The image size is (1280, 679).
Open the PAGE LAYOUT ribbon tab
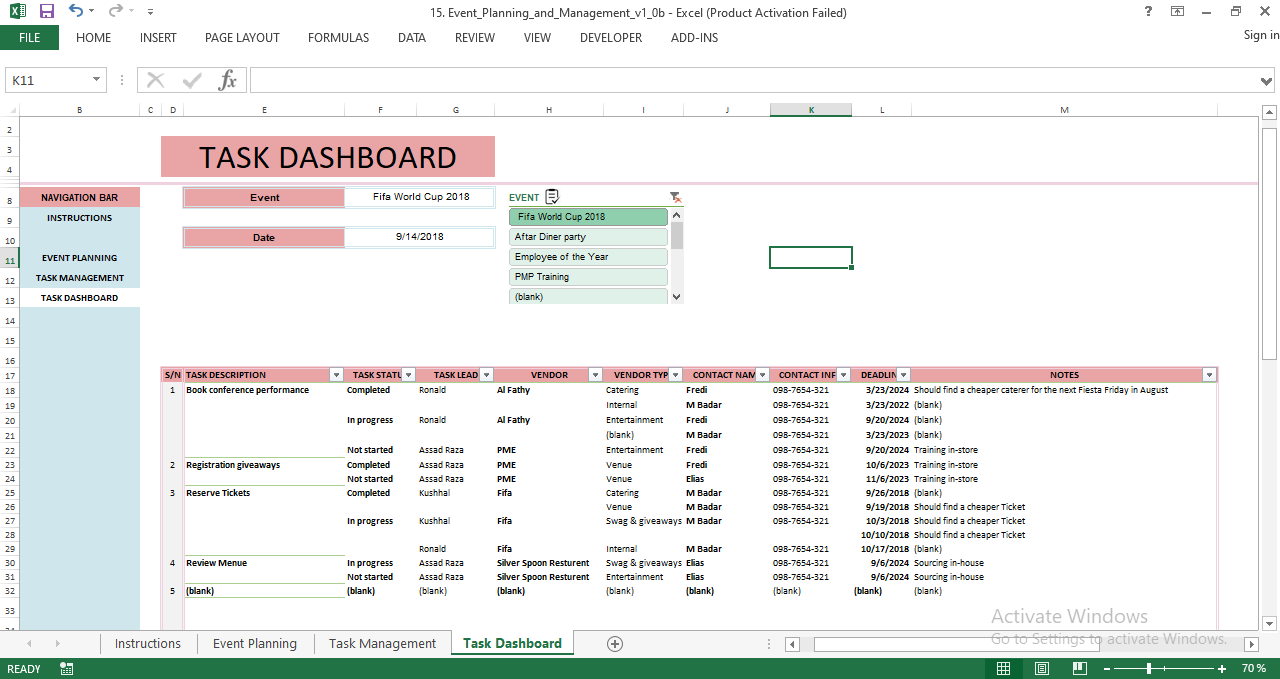242,38
